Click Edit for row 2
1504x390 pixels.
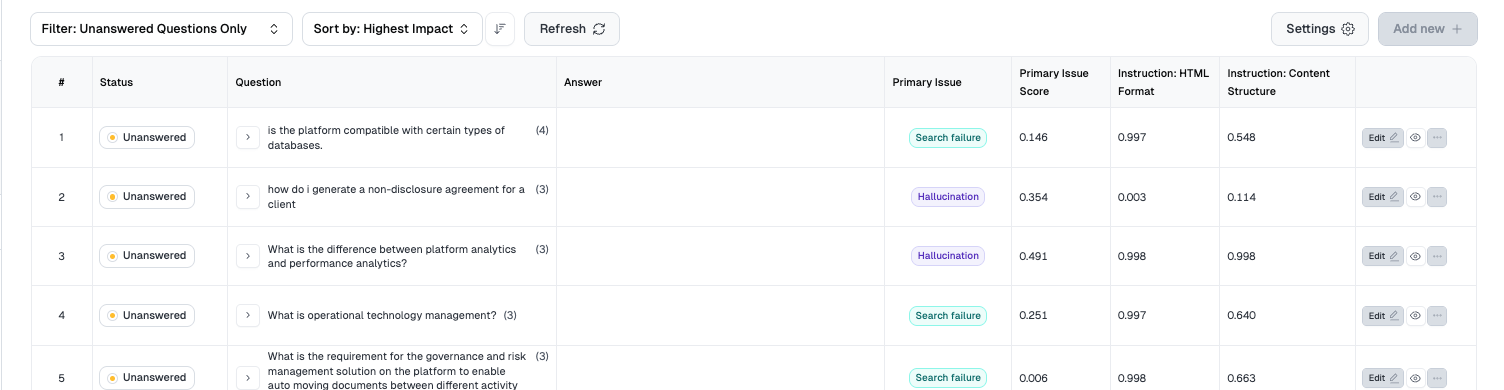point(1383,197)
